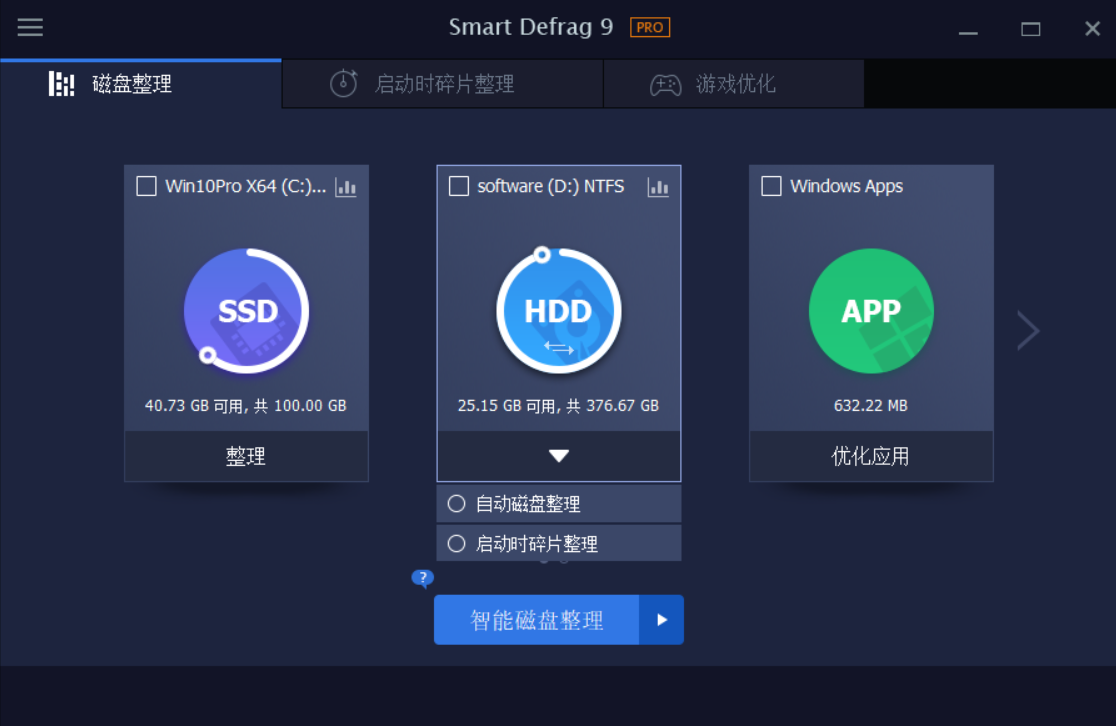Screen dimensions: 1116x726
Task: Click the chart icon beside software (D:) NTFS
Action: (659, 187)
